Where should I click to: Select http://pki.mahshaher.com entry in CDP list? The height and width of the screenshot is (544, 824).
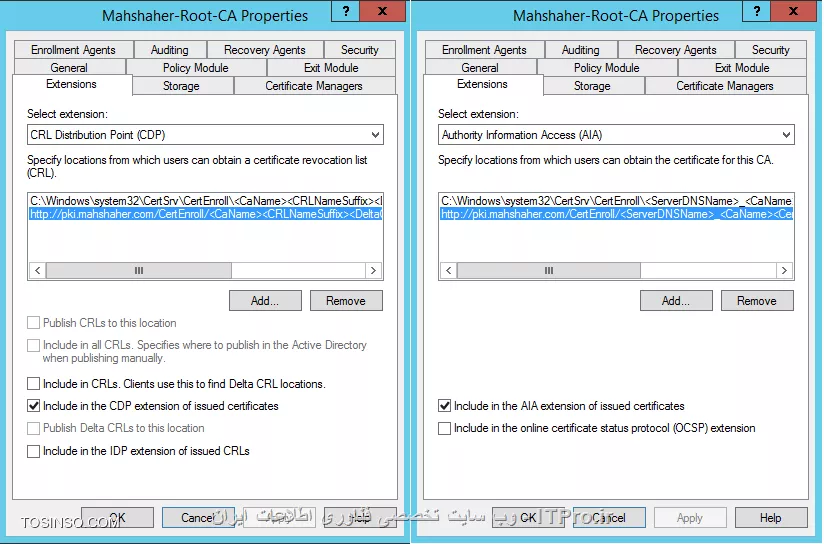point(206,214)
